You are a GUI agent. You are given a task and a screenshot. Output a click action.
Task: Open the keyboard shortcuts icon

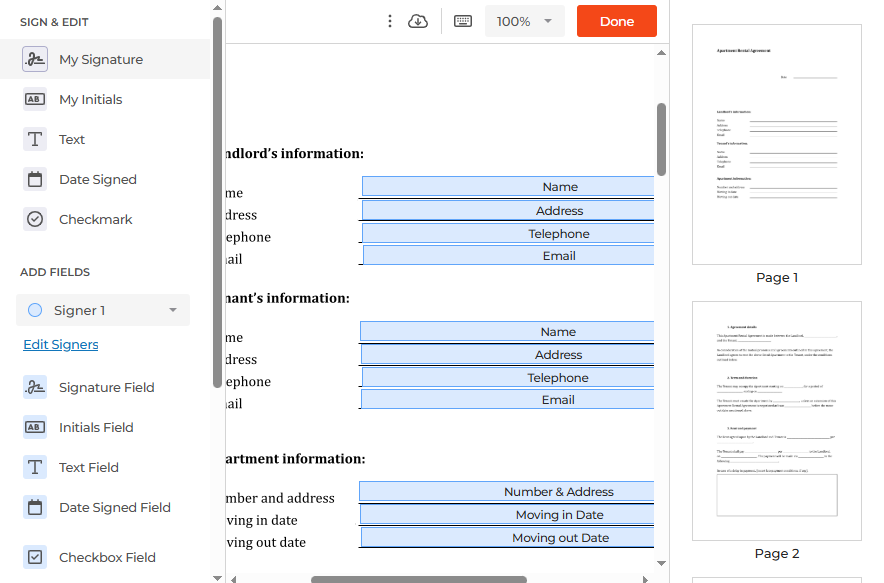click(463, 21)
